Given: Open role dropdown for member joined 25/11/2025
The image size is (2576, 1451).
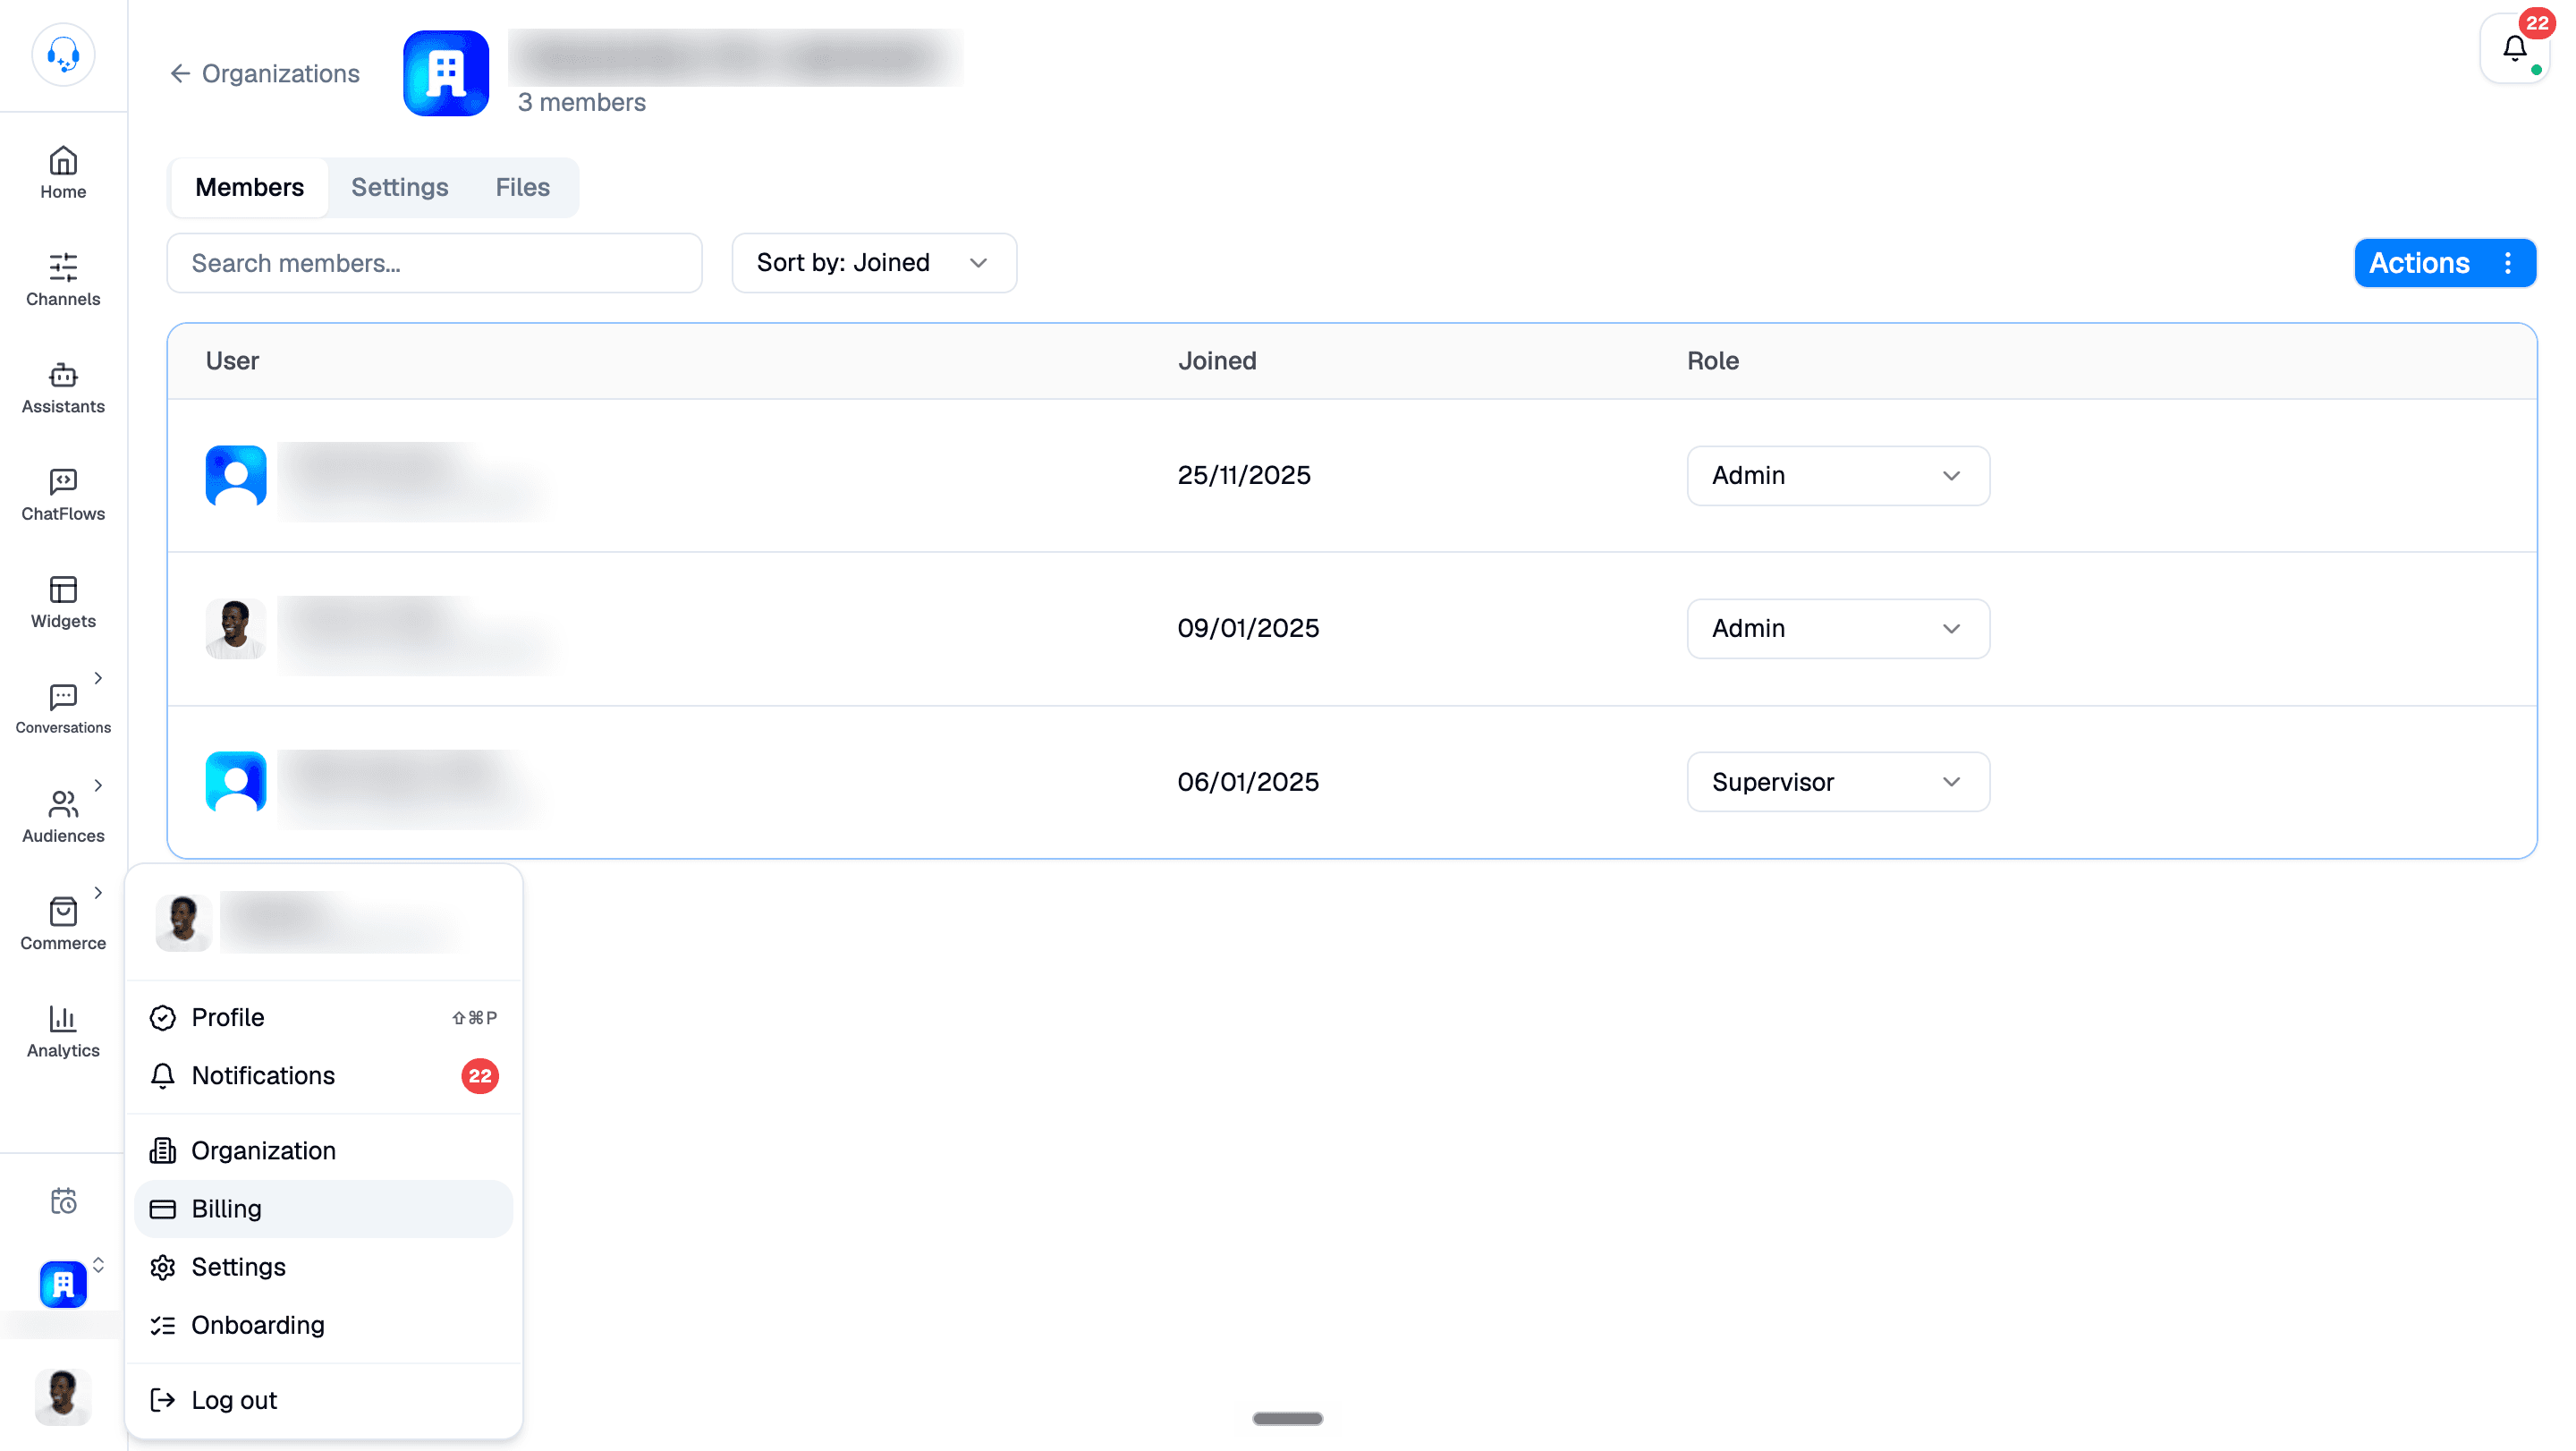Looking at the screenshot, I should pos(1838,476).
